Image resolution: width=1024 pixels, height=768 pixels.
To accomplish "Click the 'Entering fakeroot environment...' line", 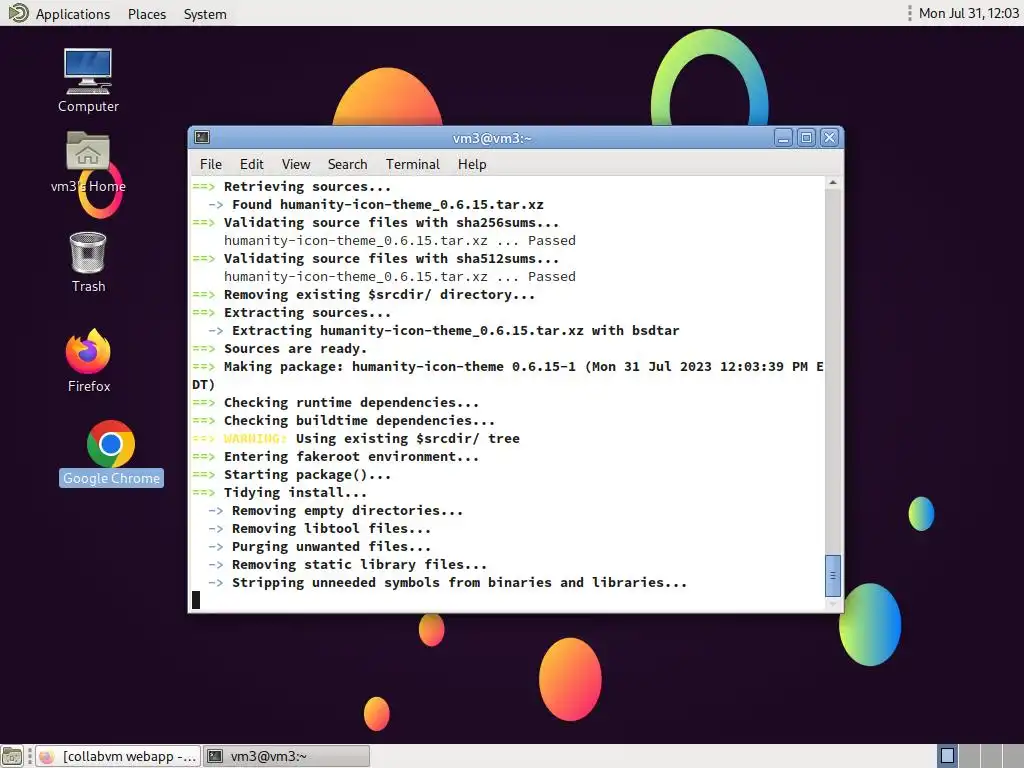I will point(336,456).
